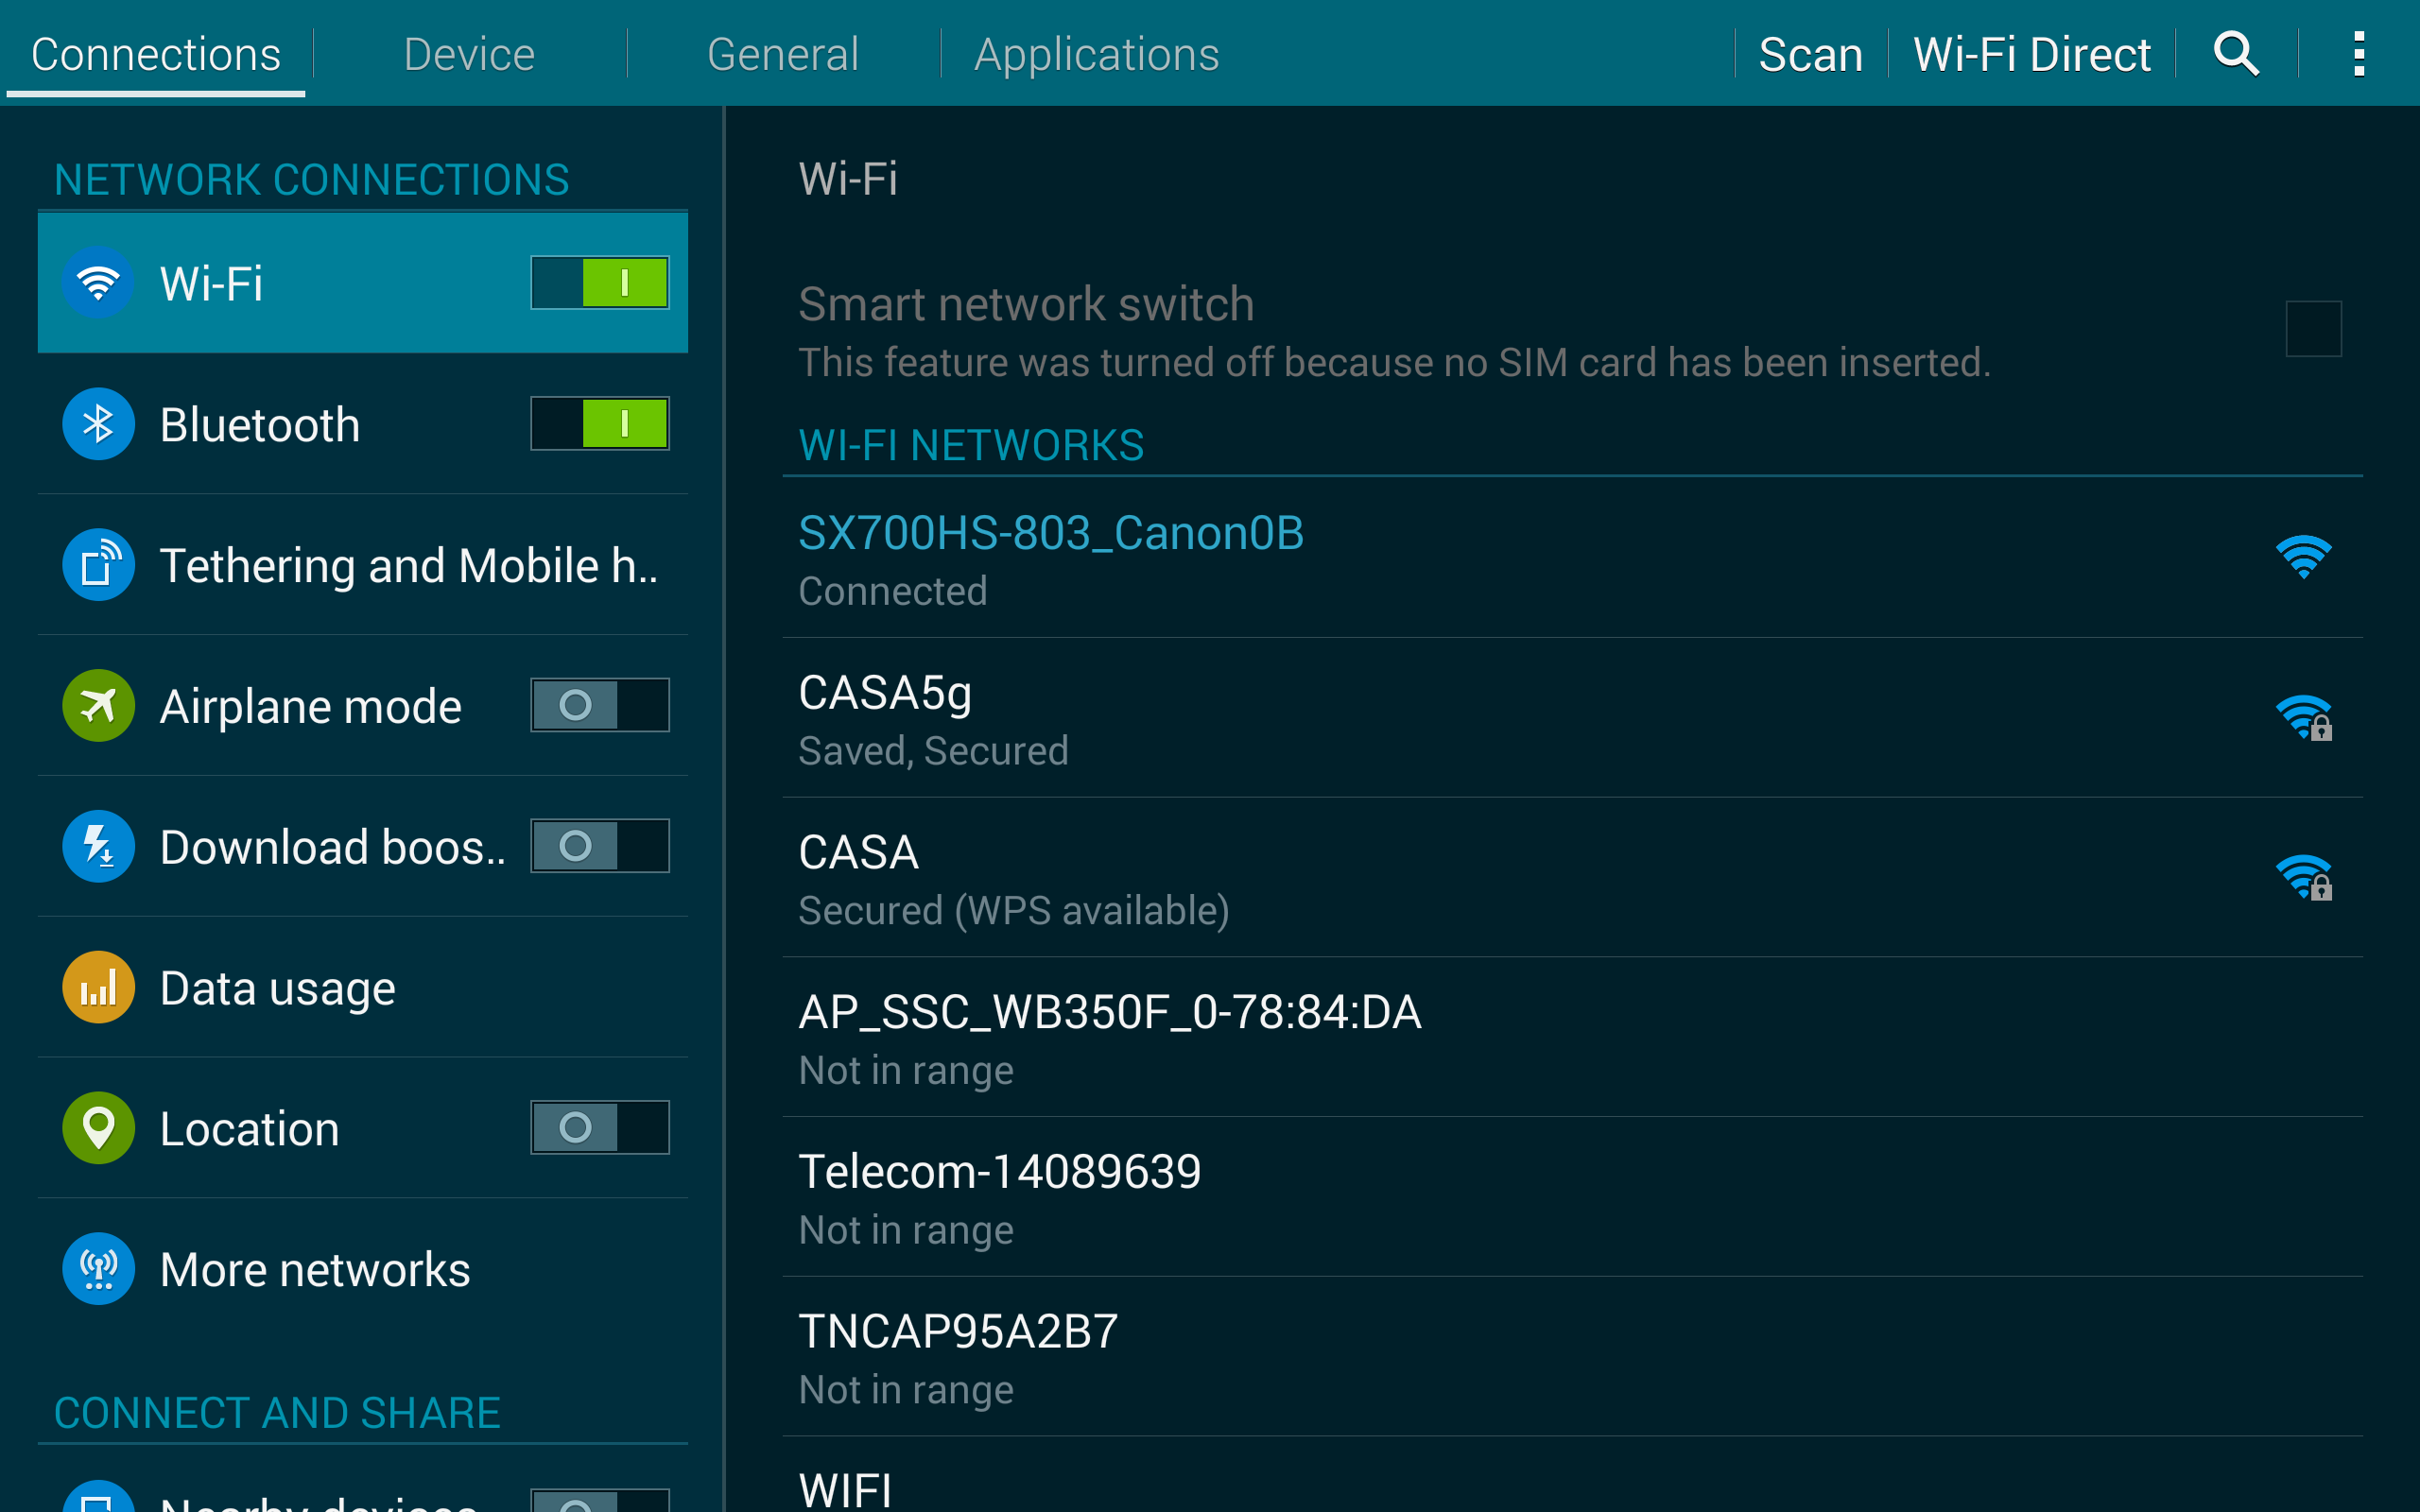Select the Wi-Fi icon in the sidebar
This screenshot has width=2420, height=1512.
point(97,283)
